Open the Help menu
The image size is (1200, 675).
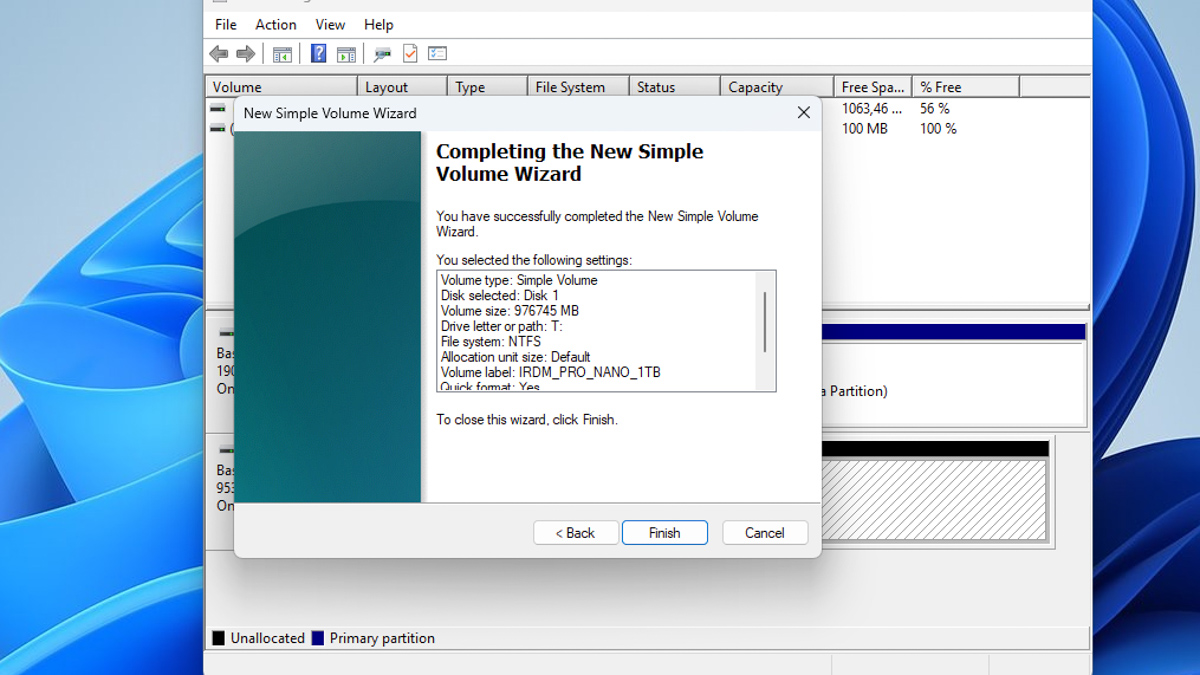(x=378, y=24)
